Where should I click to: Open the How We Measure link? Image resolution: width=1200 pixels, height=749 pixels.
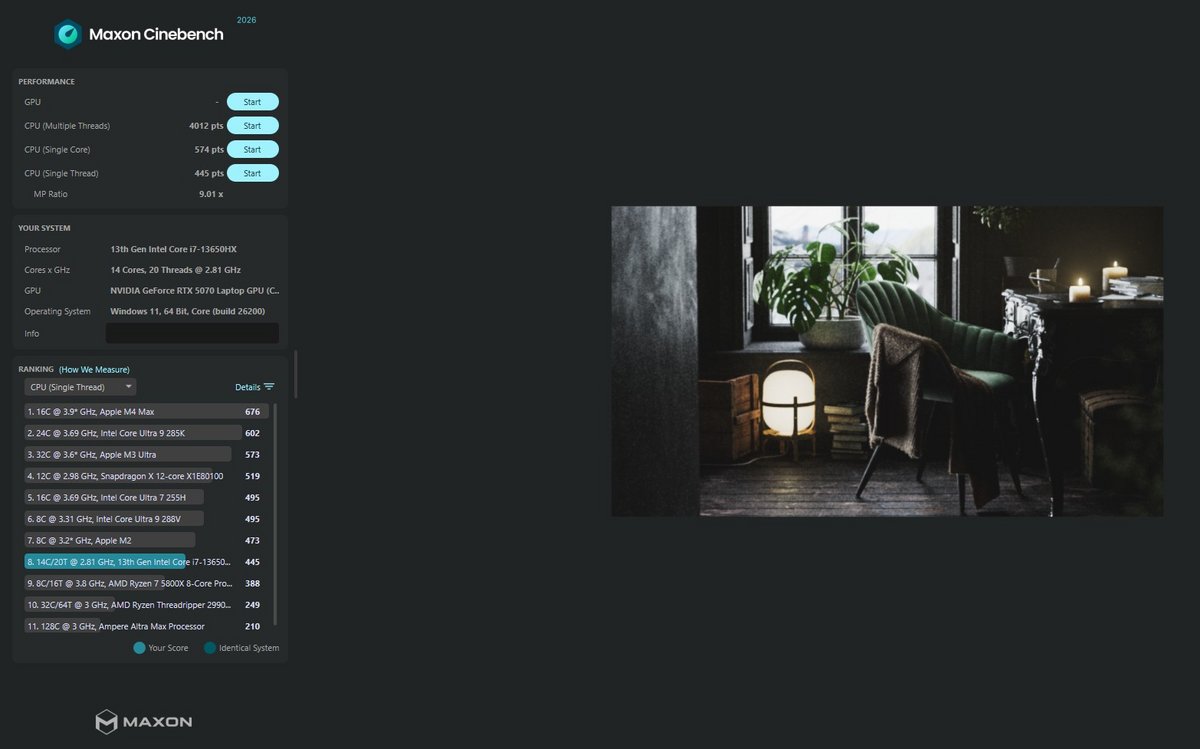[94, 370]
